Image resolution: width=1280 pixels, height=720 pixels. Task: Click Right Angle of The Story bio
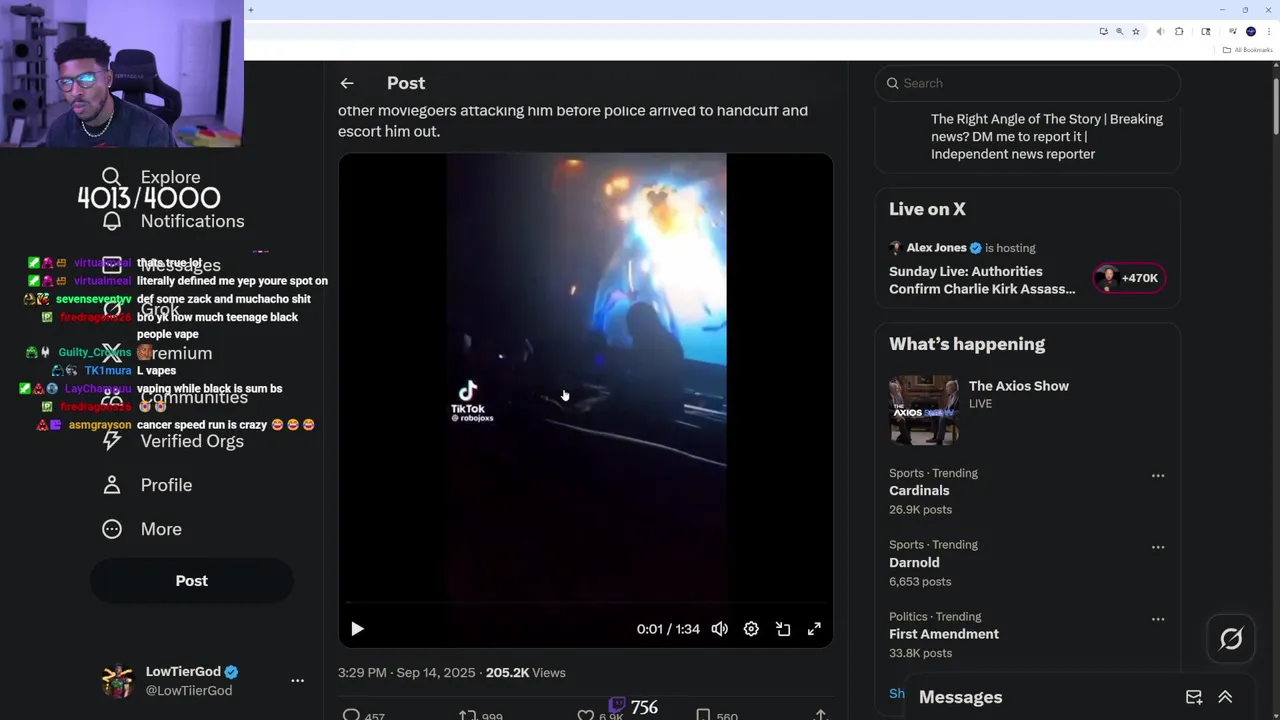pos(1047,136)
